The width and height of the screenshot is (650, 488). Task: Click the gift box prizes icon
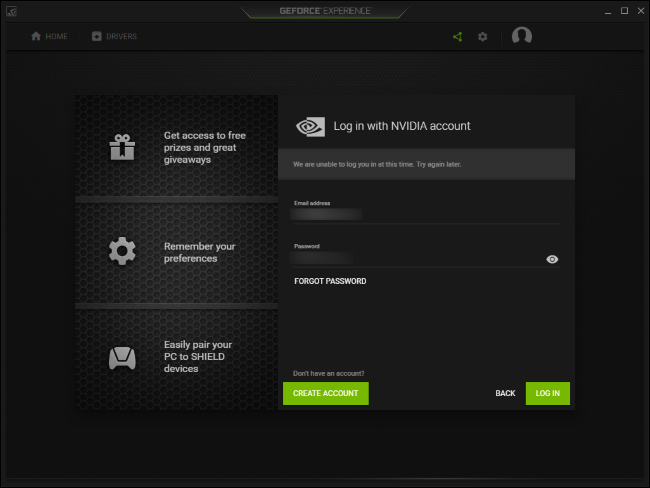(x=122, y=147)
